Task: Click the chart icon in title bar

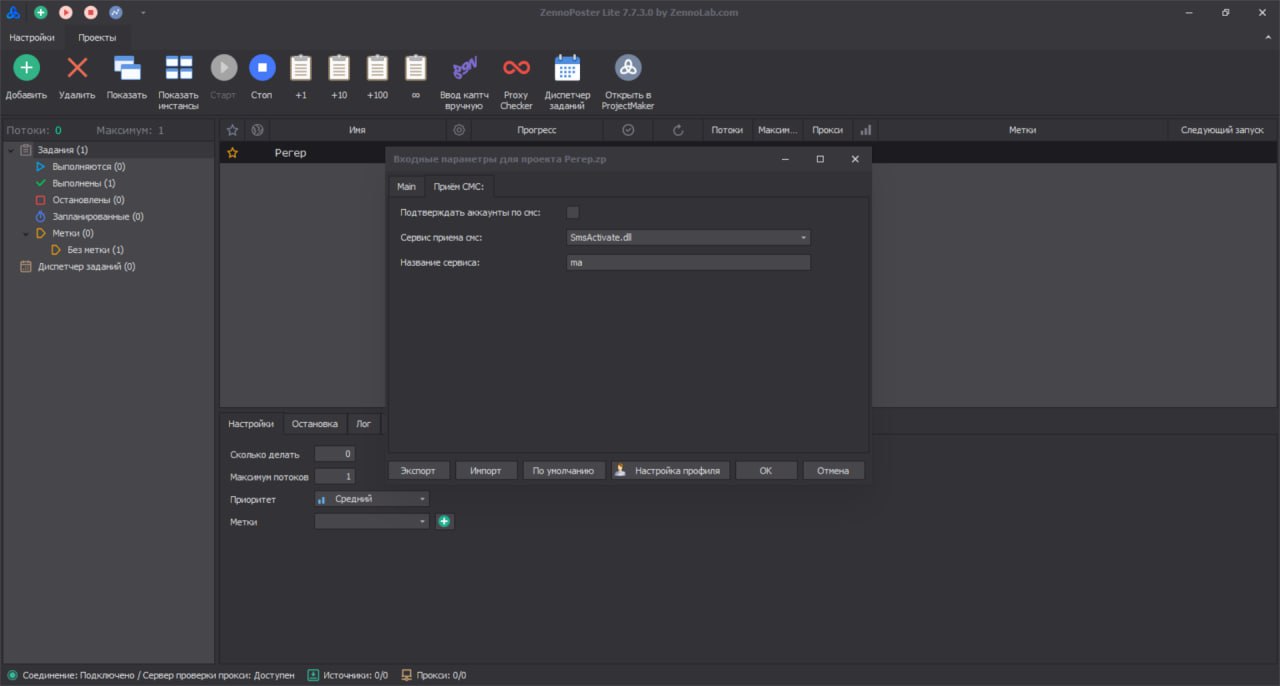Action: point(116,12)
